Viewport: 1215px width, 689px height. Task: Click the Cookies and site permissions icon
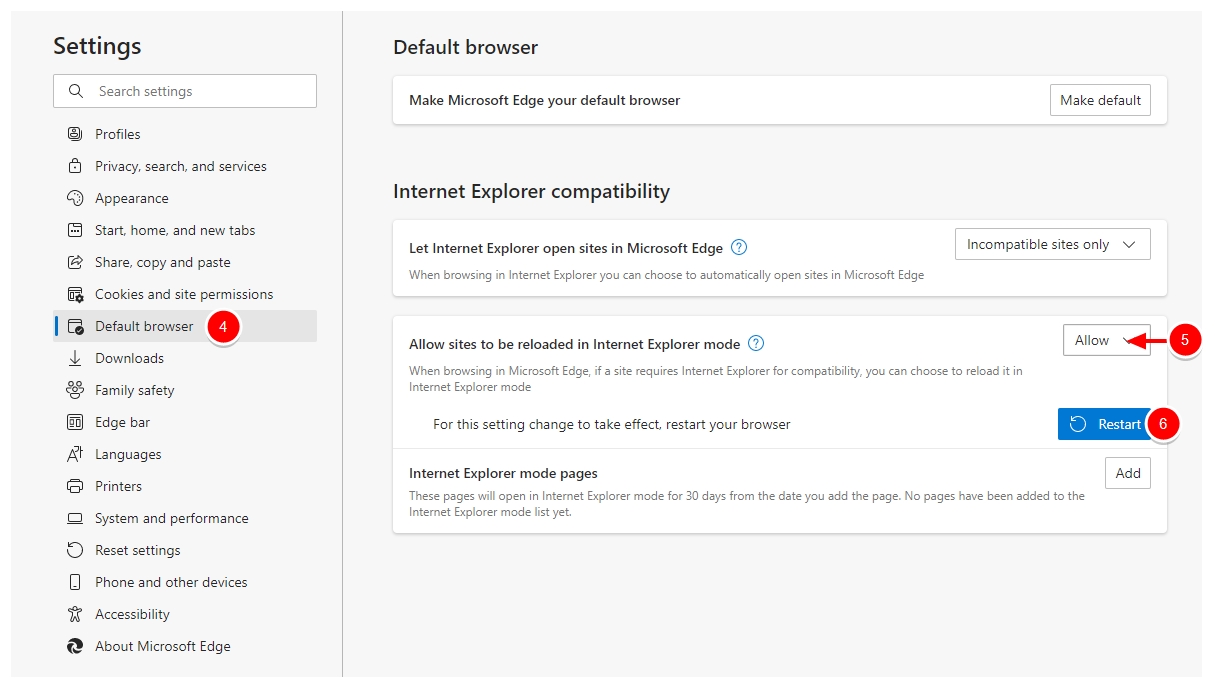75,294
